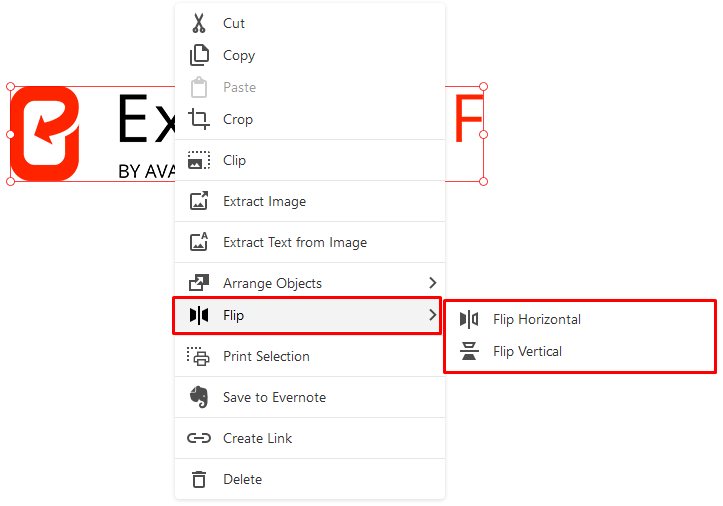This screenshot has height=506, width=723.
Task: Click the scissors Cut icon
Action: click(x=199, y=23)
